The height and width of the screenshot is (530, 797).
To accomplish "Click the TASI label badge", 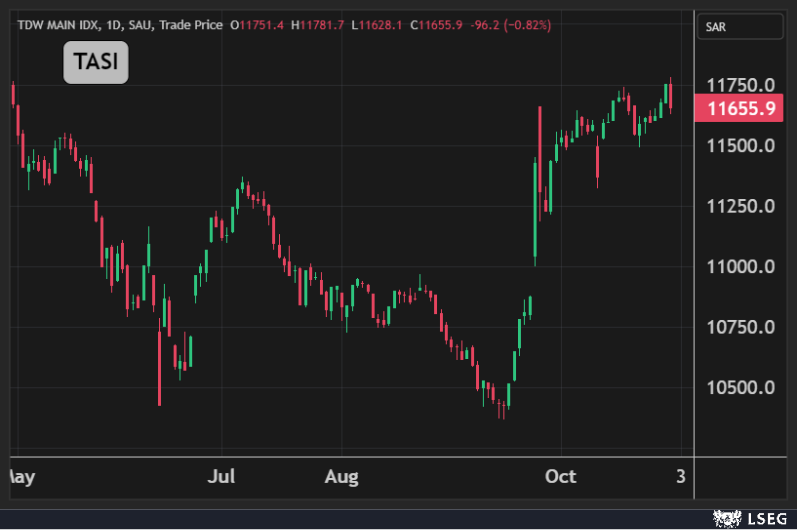I will [x=96, y=63].
